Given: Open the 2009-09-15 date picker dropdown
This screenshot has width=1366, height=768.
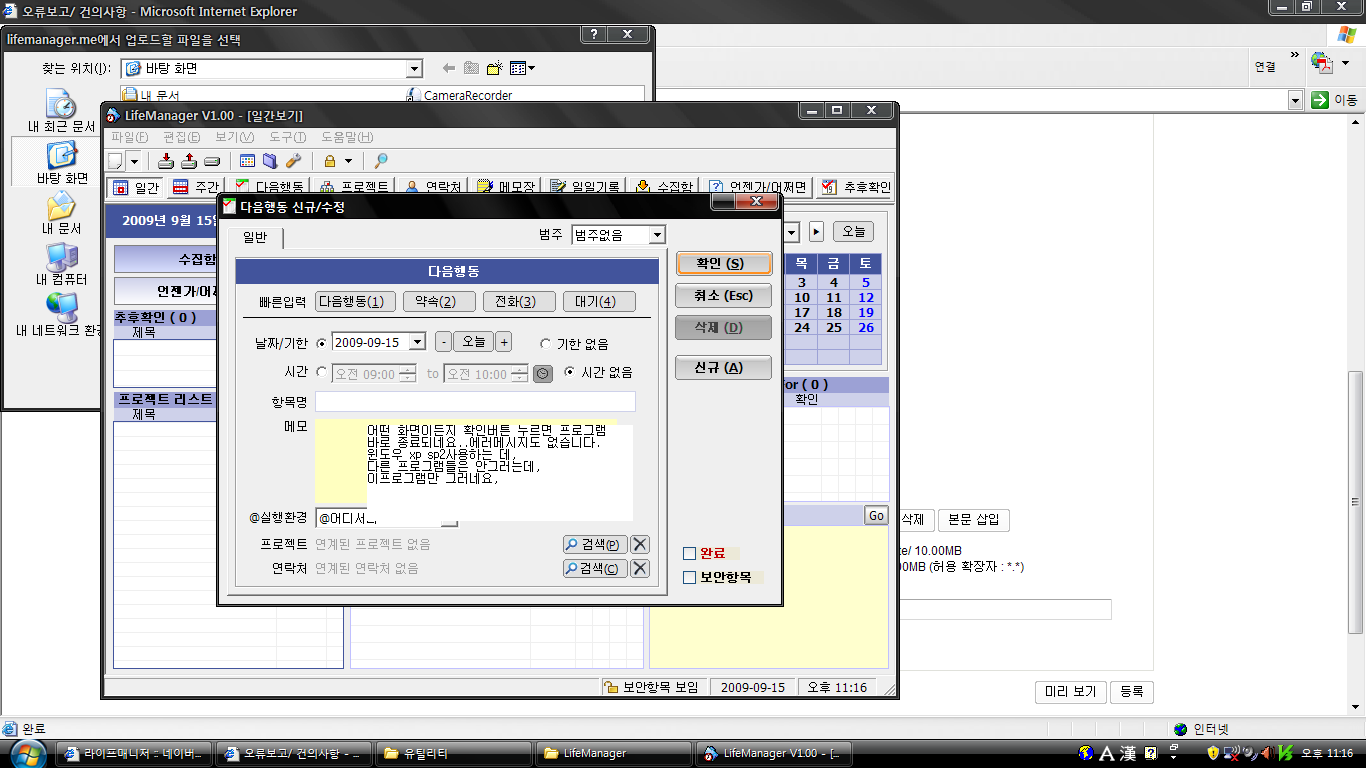Looking at the screenshot, I should point(417,342).
